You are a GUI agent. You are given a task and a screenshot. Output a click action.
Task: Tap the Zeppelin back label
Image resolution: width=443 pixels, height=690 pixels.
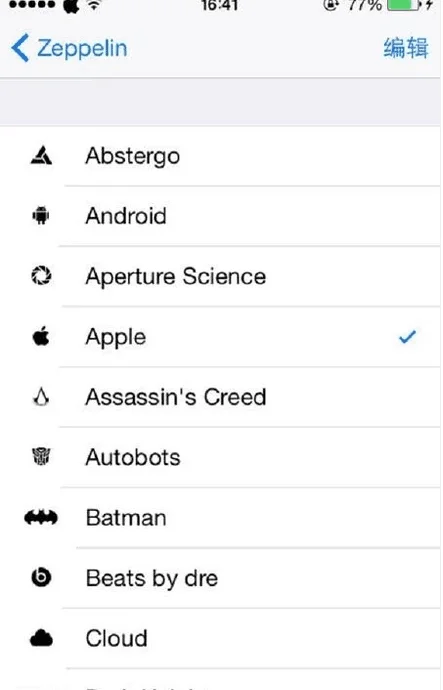82,48
